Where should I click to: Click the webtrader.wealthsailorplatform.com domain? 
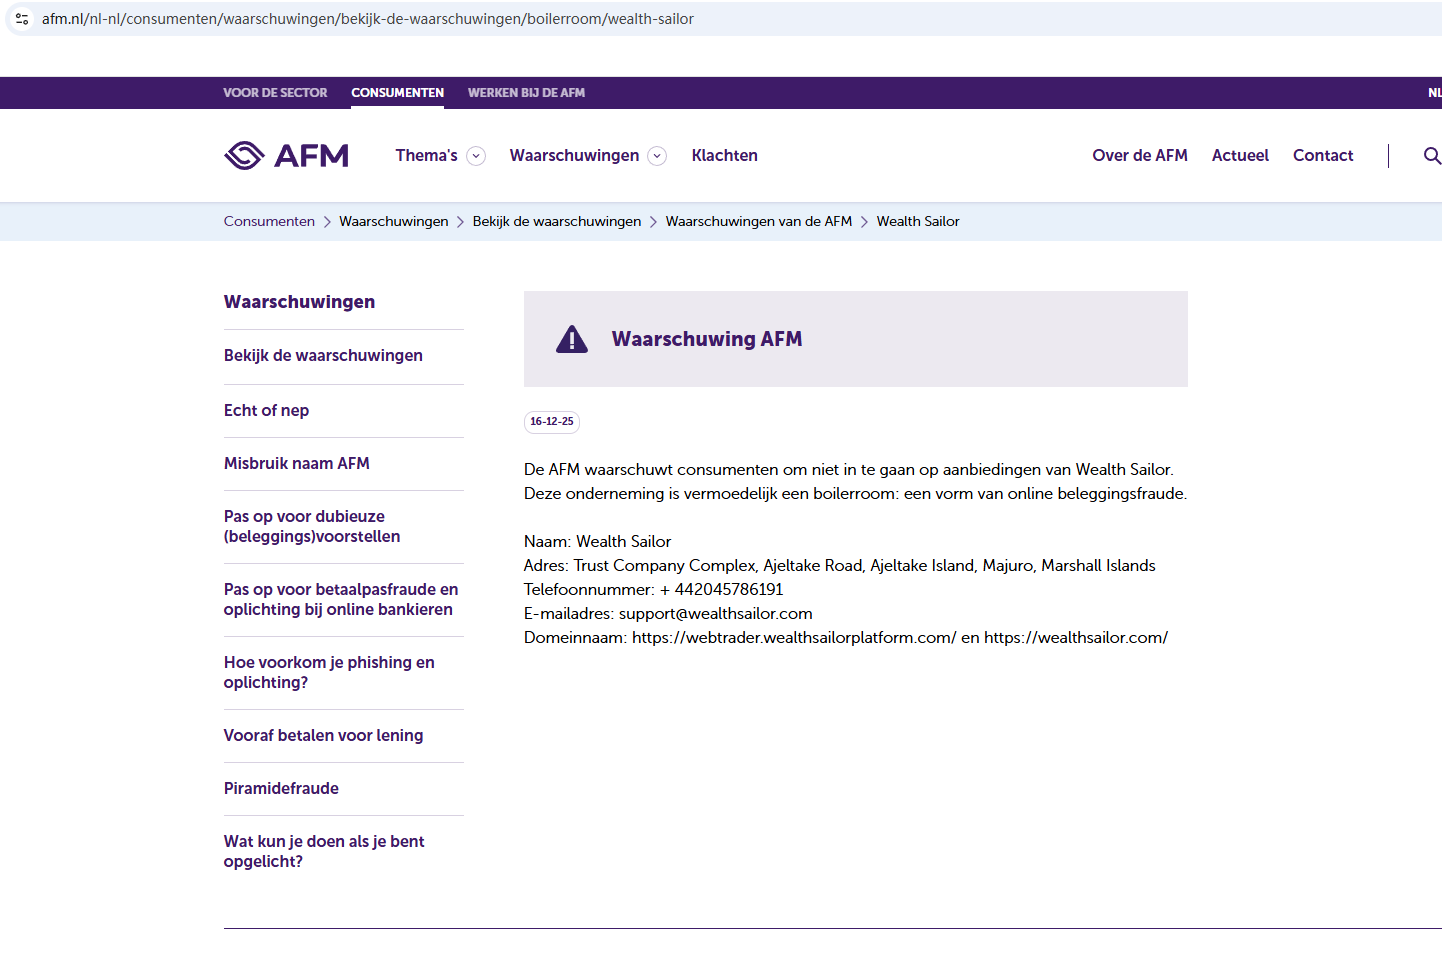(794, 638)
